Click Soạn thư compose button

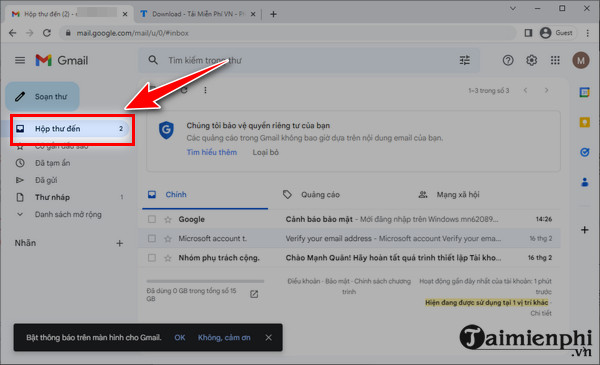[42, 96]
